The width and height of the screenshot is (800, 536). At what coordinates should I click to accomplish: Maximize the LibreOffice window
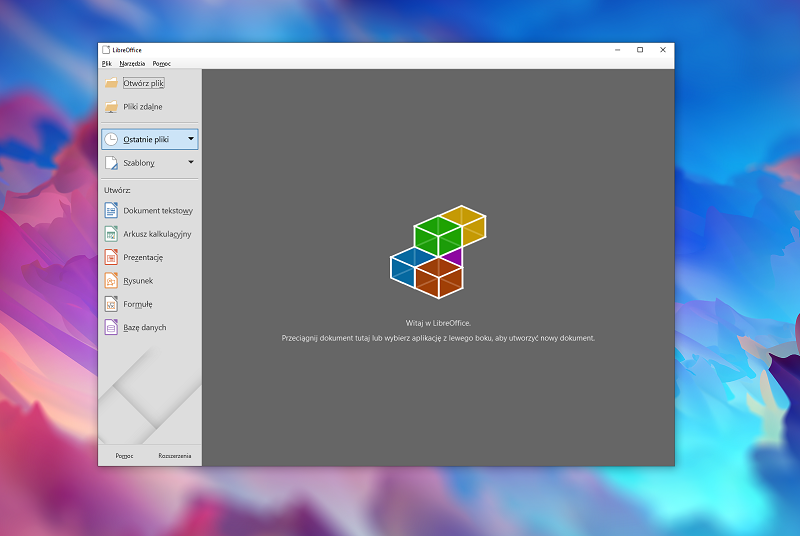[x=640, y=49]
